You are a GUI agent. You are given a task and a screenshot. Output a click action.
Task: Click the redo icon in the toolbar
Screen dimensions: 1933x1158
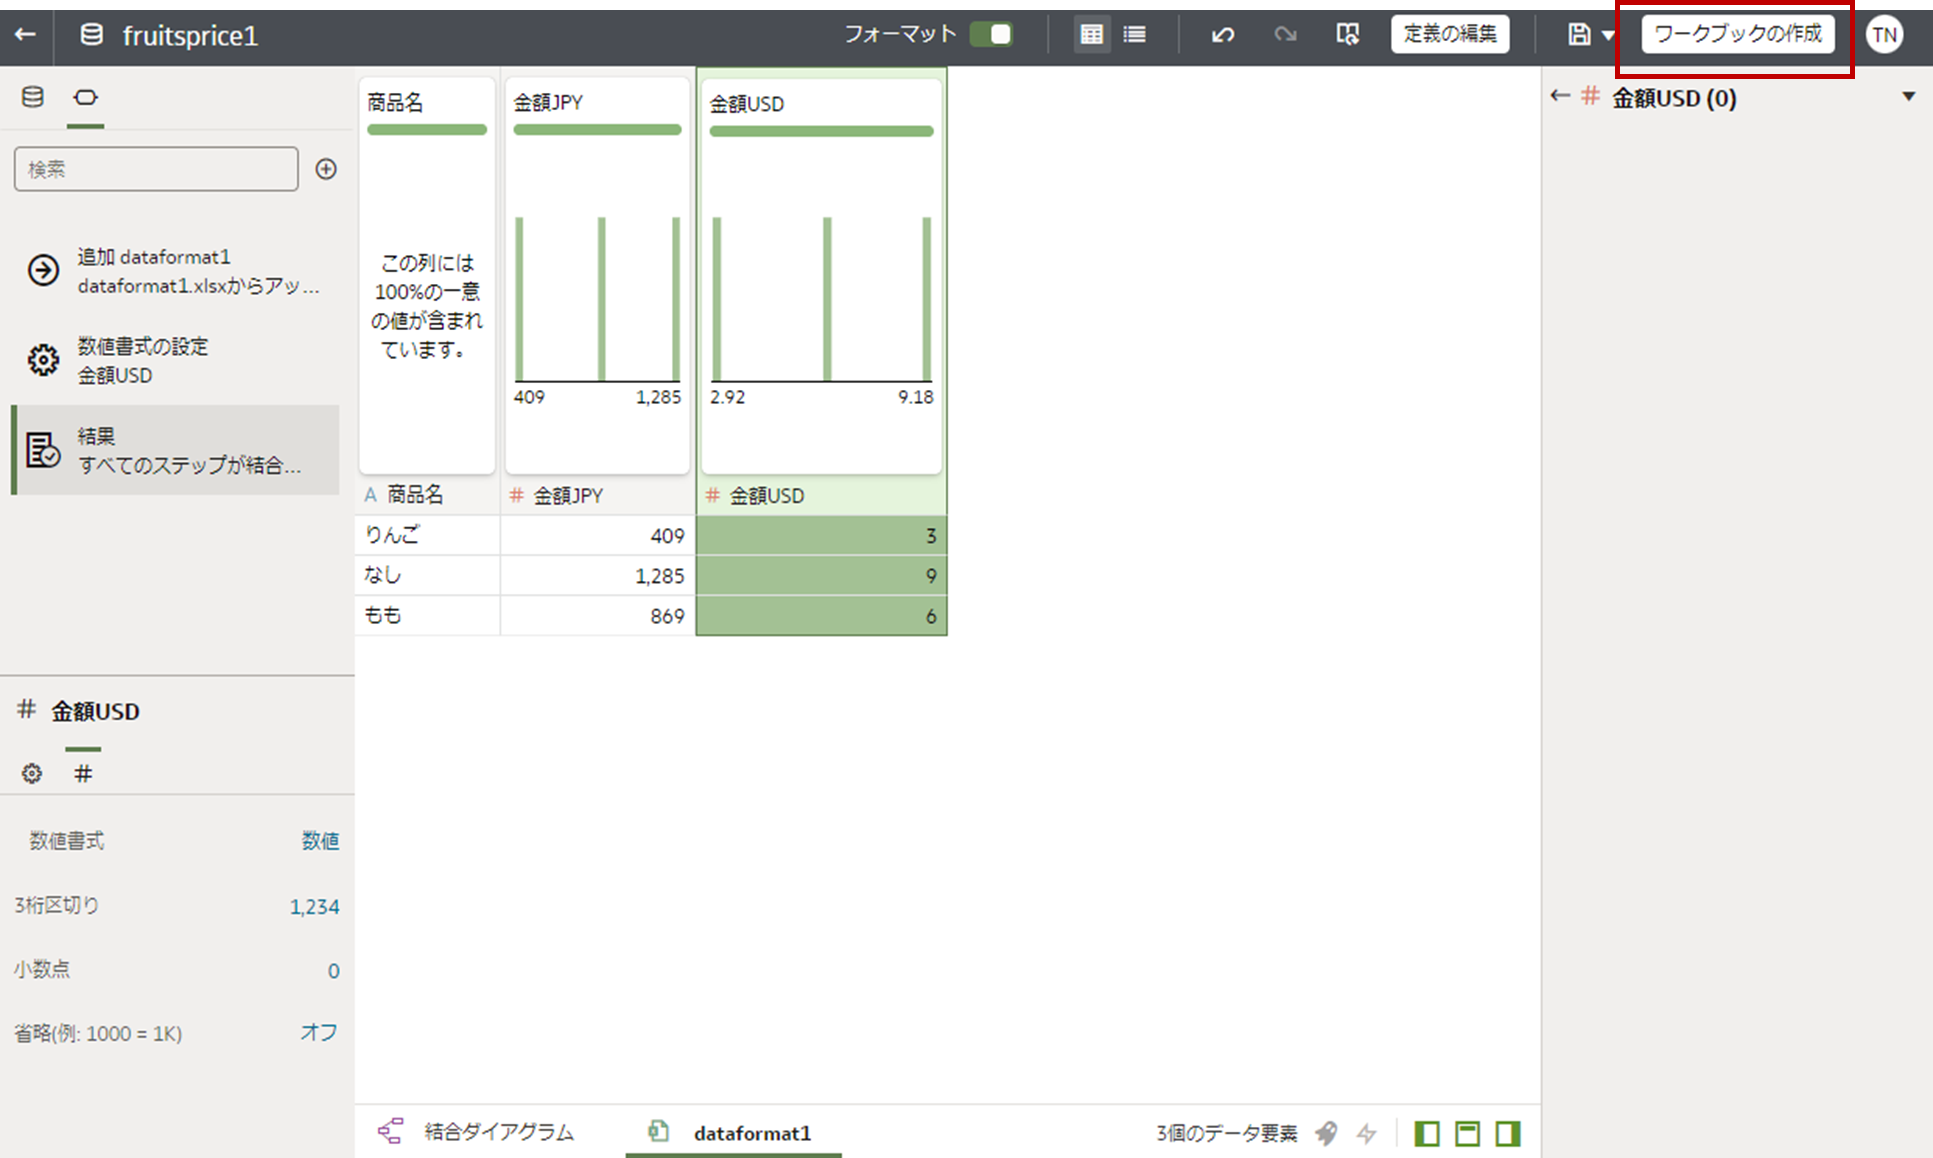[x=1285, y=35]
